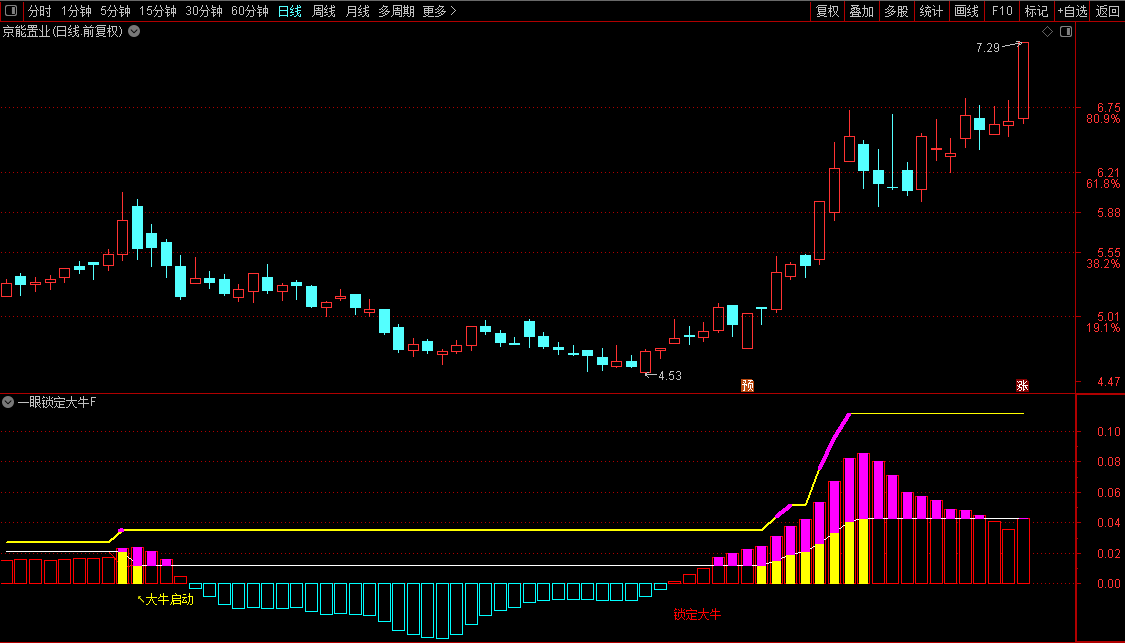Viewport: 1125px width, 643px height.
Task: Click the 4.47 price axis label
Action: coord(1108,382)
